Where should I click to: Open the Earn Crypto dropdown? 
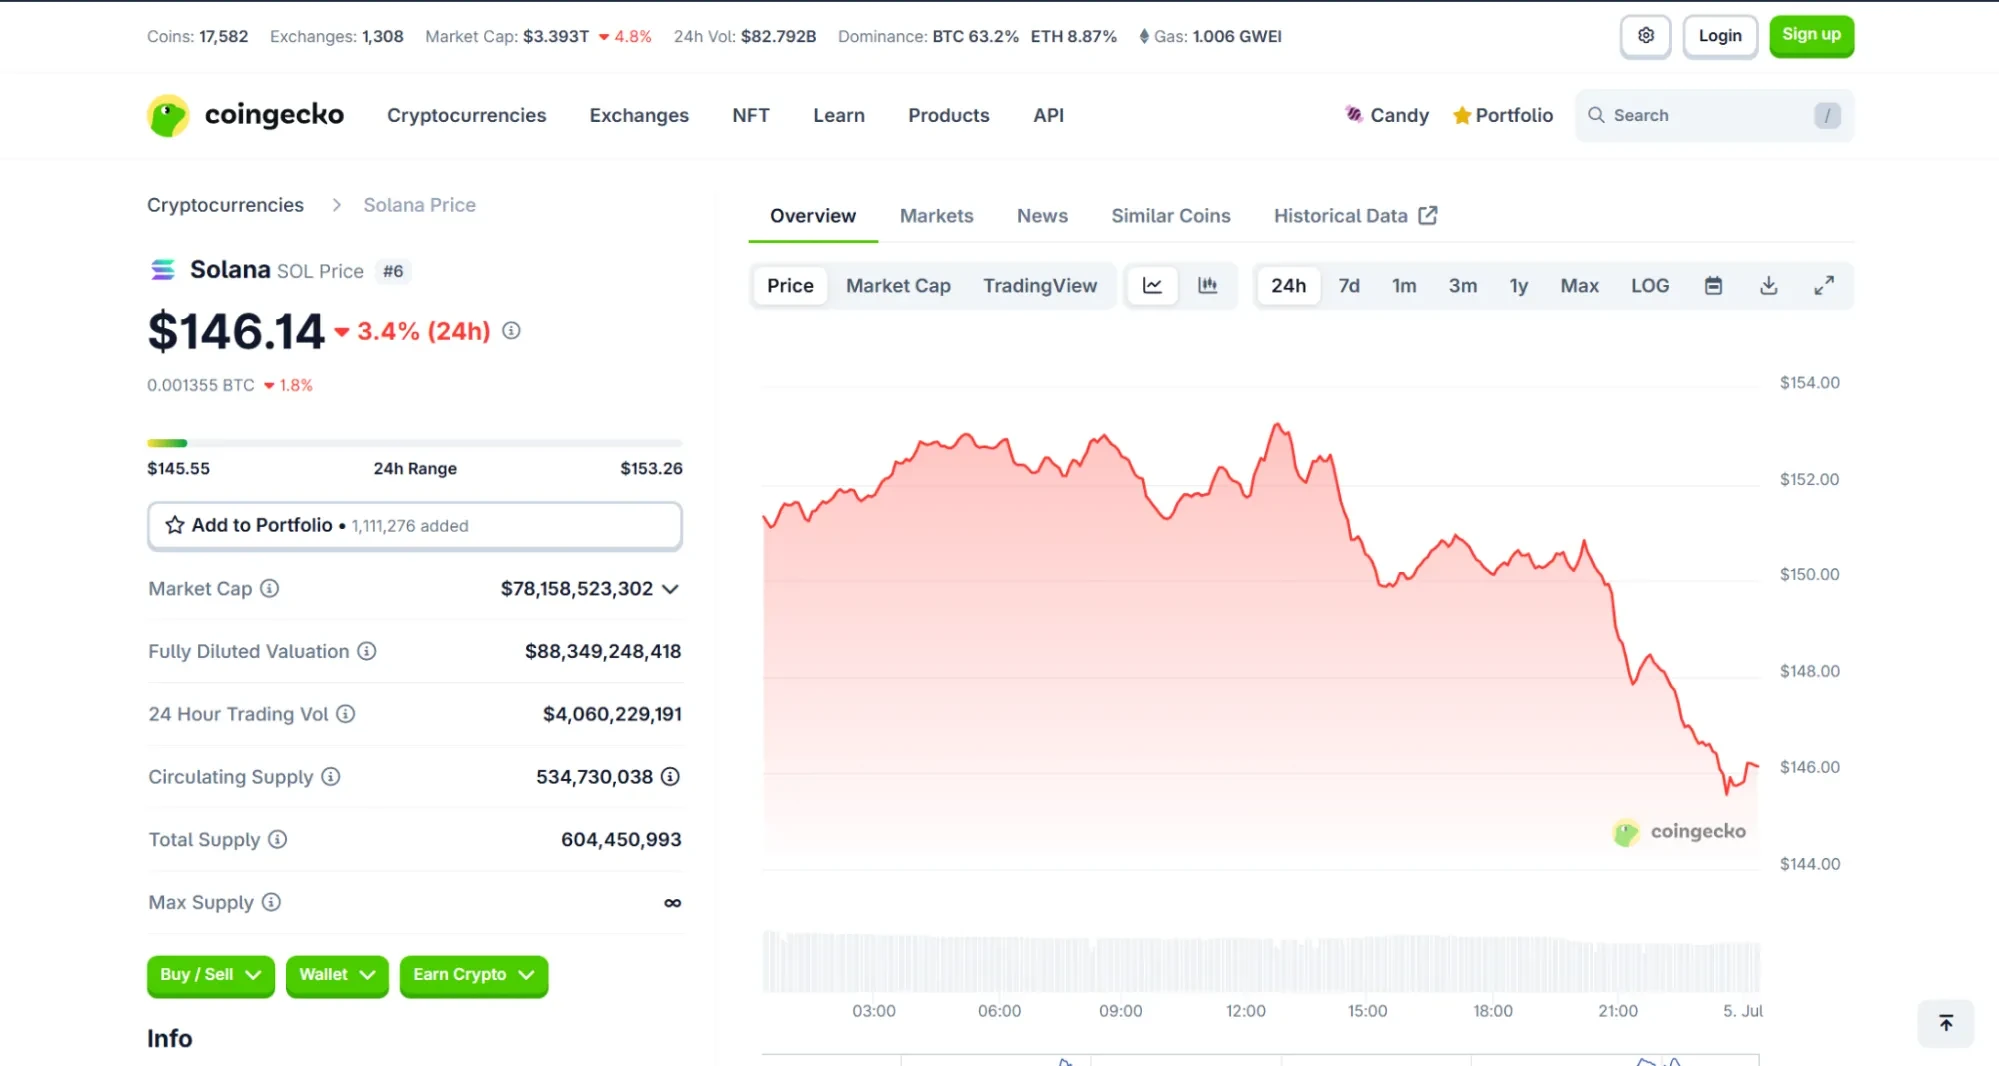pyautogui.click(x=474, y=975)
